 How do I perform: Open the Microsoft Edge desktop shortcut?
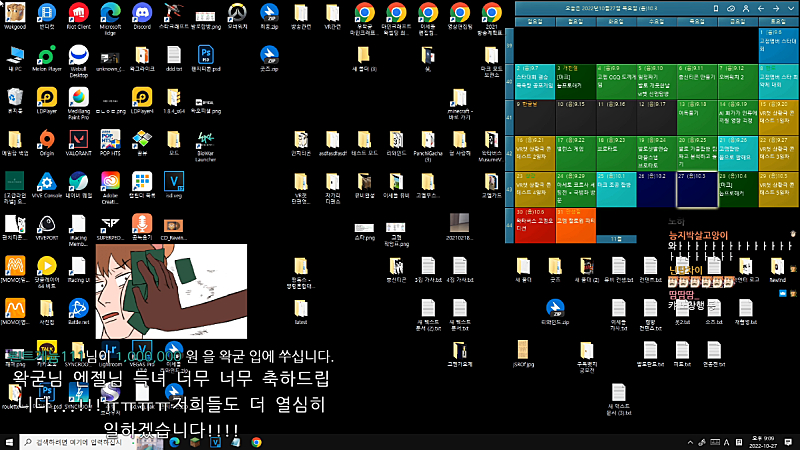tap(110, 14)
